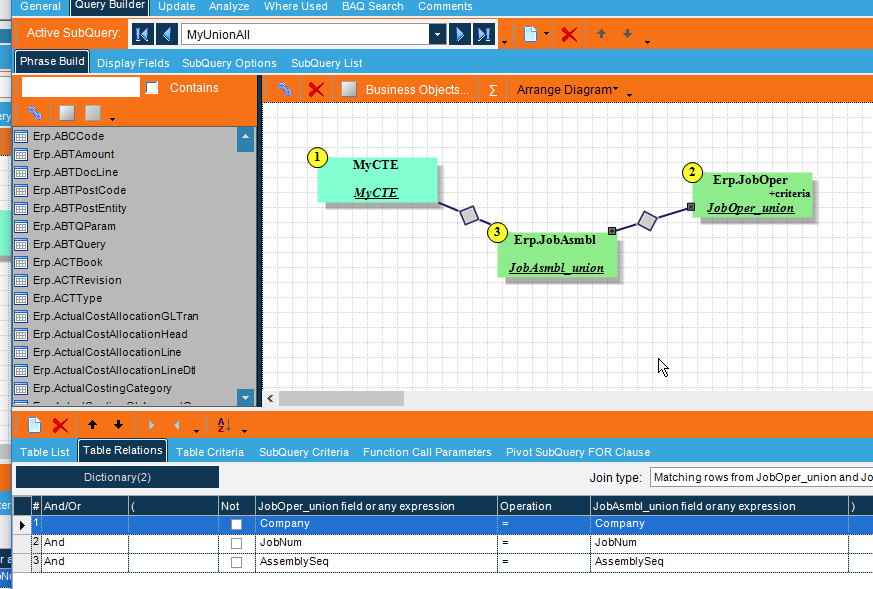This screenshot has width=873, height=589.
Task: Open the Active SubQuery dropdown
Action: [438, 35]
